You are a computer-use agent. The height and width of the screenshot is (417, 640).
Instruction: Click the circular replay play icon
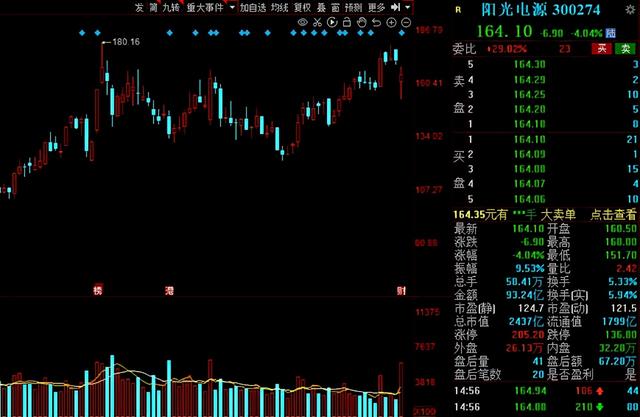pos(332,22)
